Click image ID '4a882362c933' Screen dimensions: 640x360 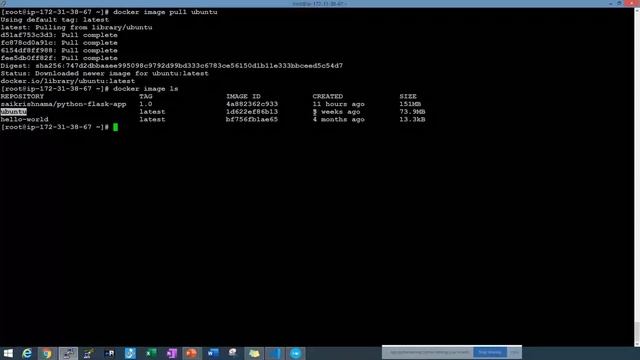tap(252, 104)
